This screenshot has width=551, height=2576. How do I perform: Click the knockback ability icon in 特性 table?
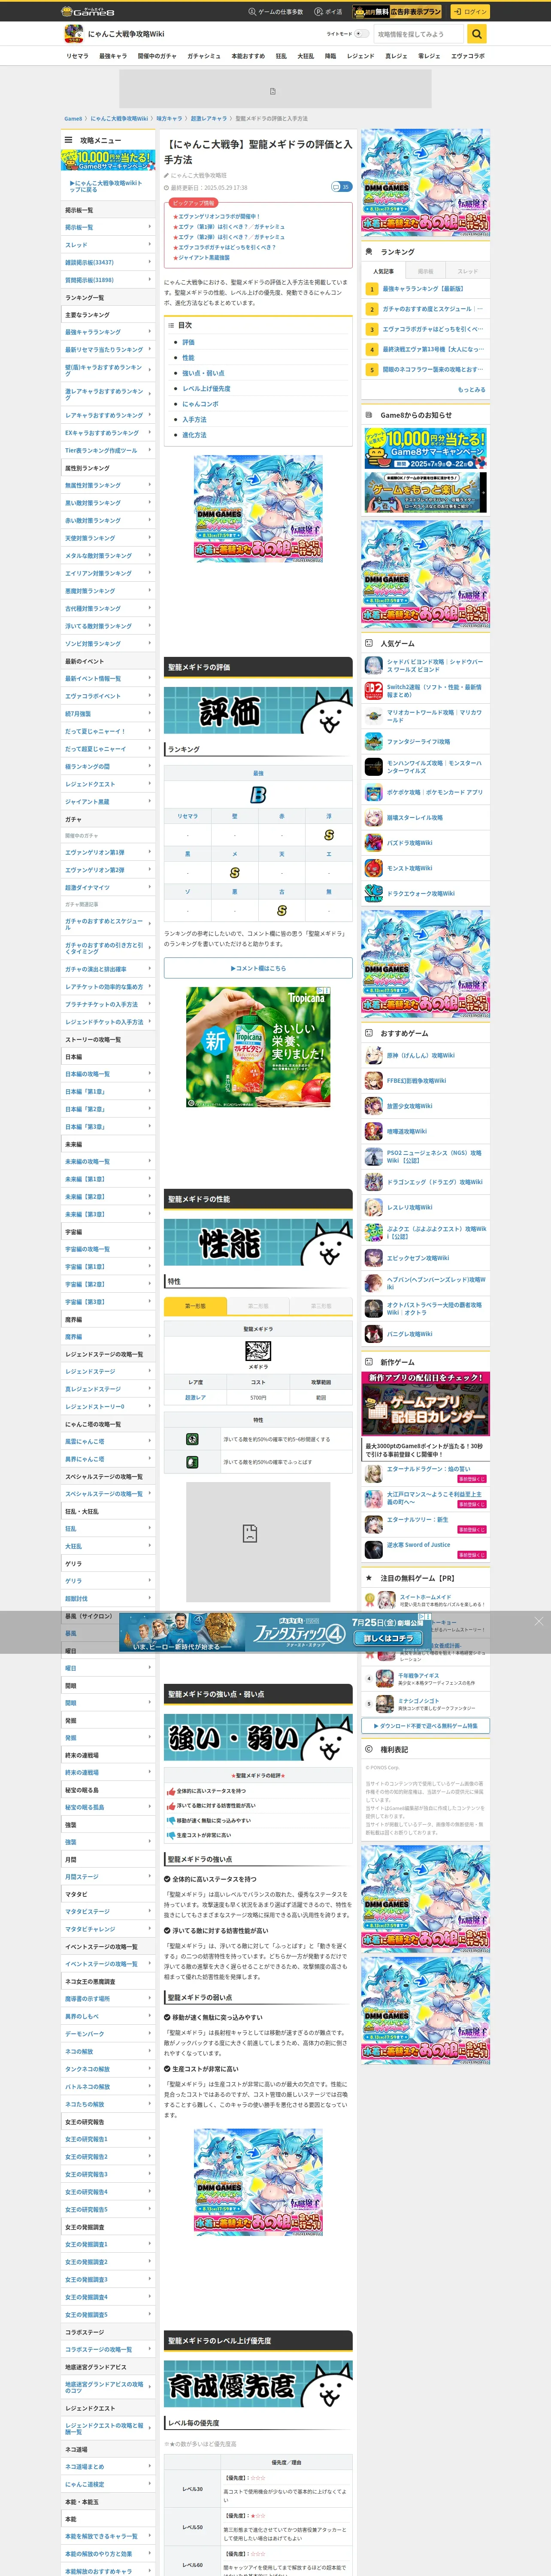pyautogui.click(x=192, y=1462)
